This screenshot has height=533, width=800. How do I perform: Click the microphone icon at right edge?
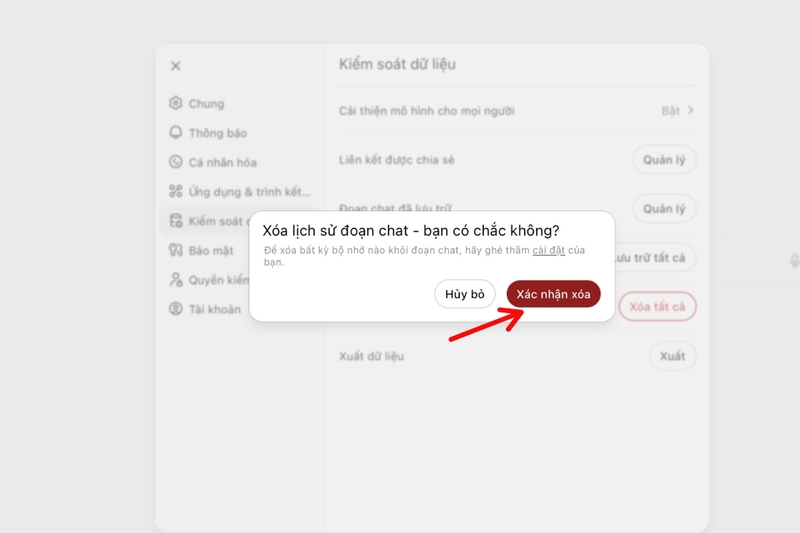coord(793,261)
